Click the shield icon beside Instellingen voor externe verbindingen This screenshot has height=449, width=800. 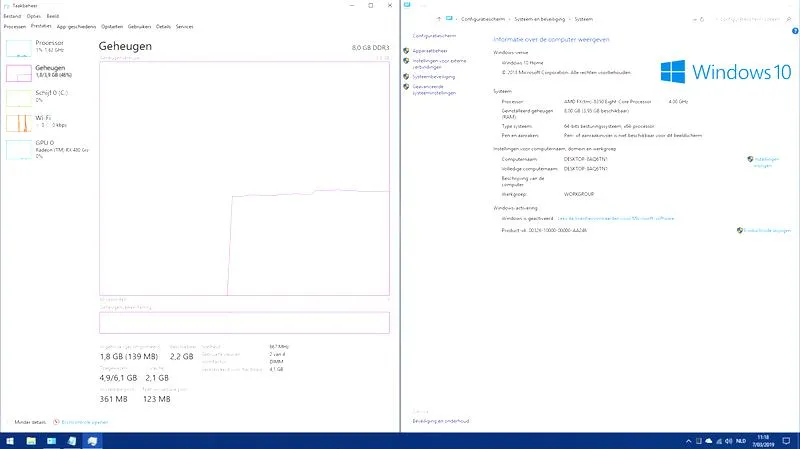[x=406, y=61]
